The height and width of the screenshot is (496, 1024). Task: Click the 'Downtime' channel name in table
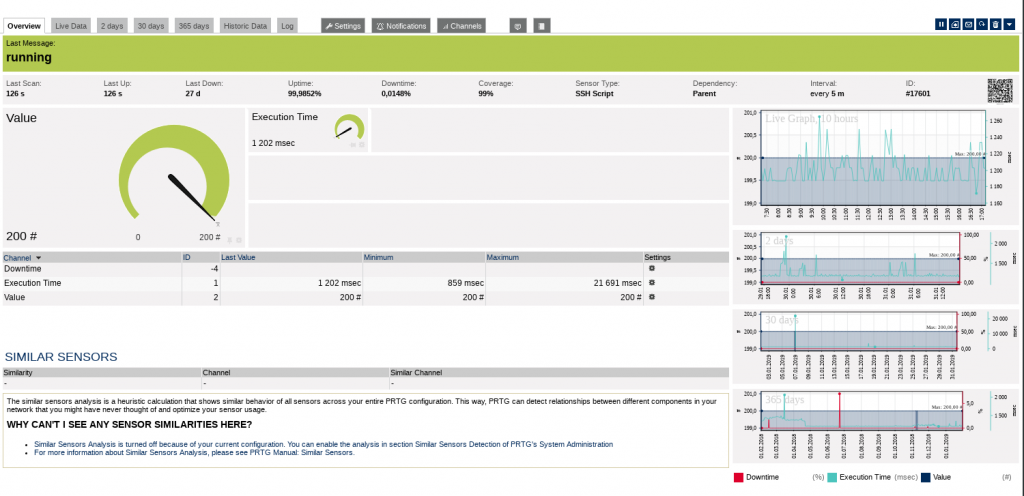coord(23,268)
